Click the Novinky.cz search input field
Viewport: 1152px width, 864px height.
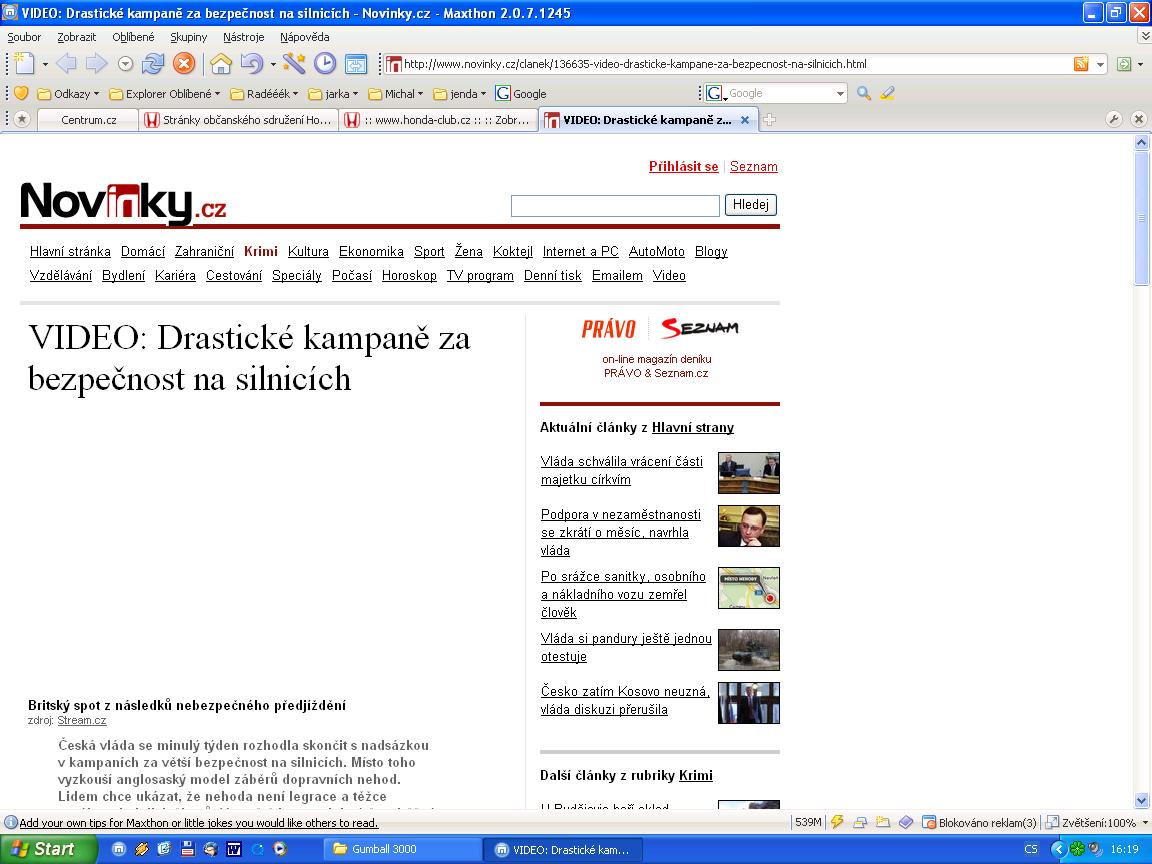pyautogui.click(x=615, y=206)
